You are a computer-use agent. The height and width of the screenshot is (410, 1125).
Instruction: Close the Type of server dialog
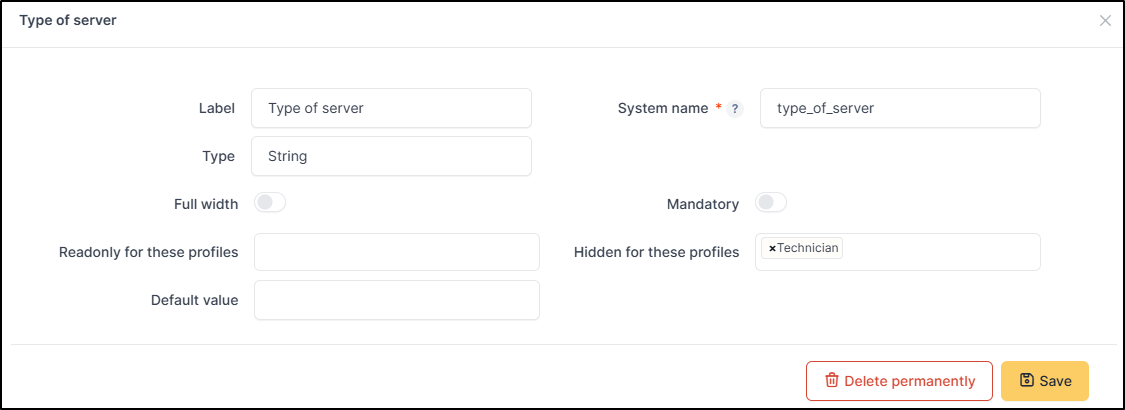click(x=1105, y=21)
